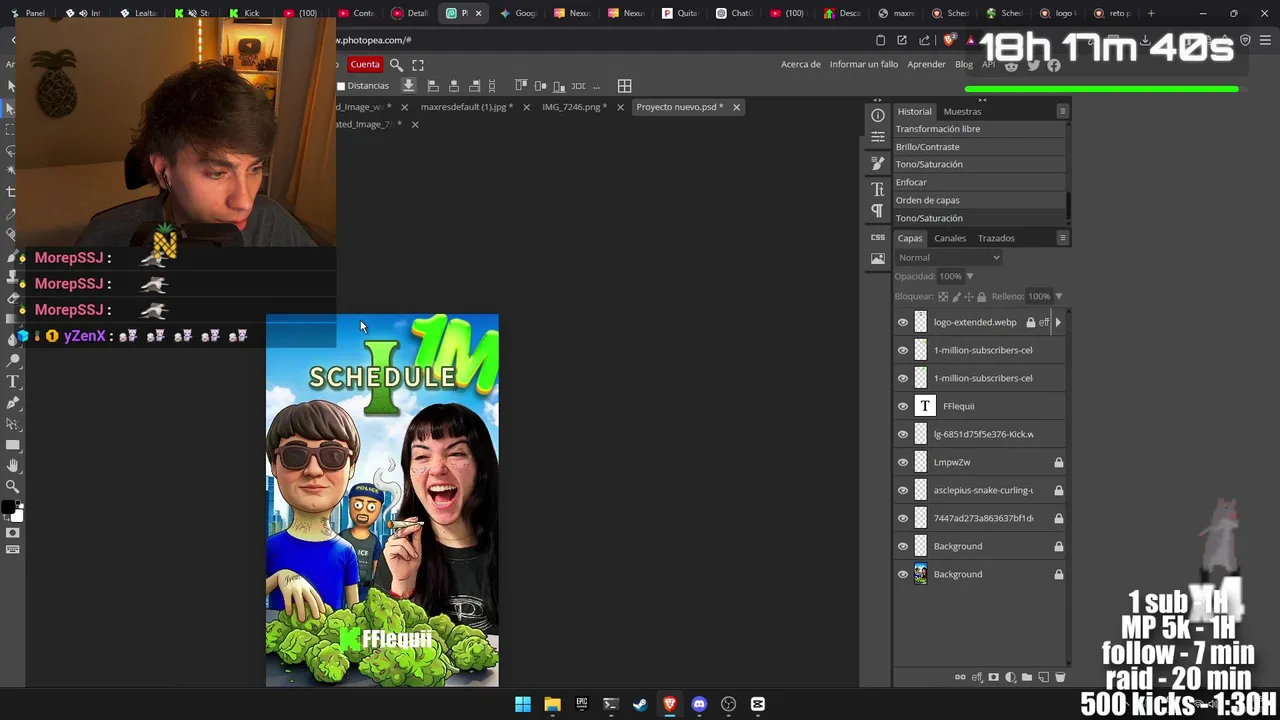Open the Paragraph panel icon

point(877,211)
